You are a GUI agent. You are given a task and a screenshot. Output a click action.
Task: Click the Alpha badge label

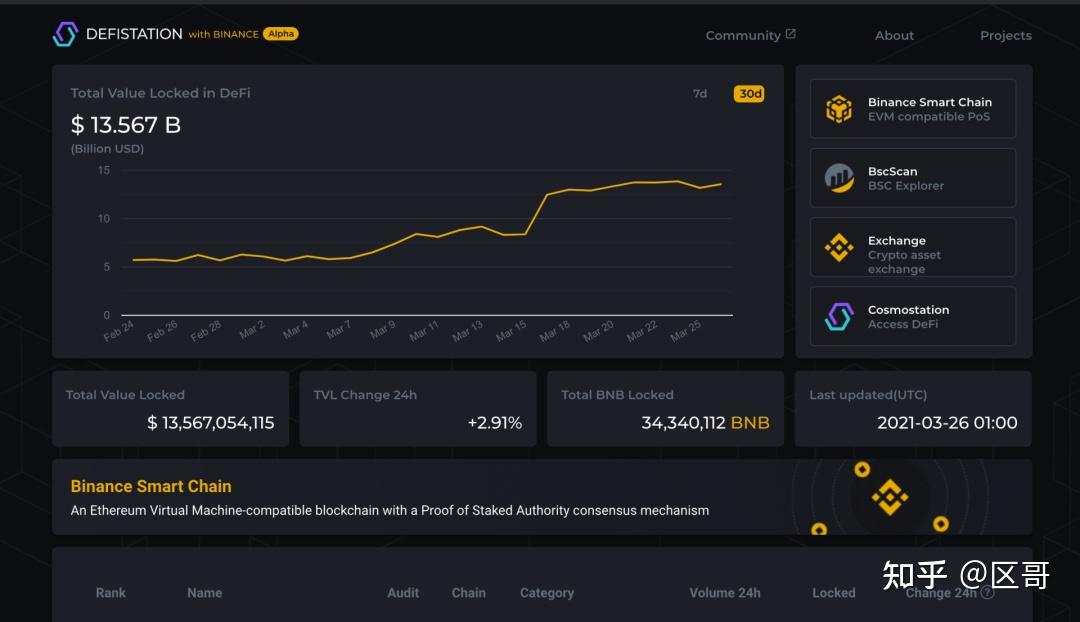point(281,34)
